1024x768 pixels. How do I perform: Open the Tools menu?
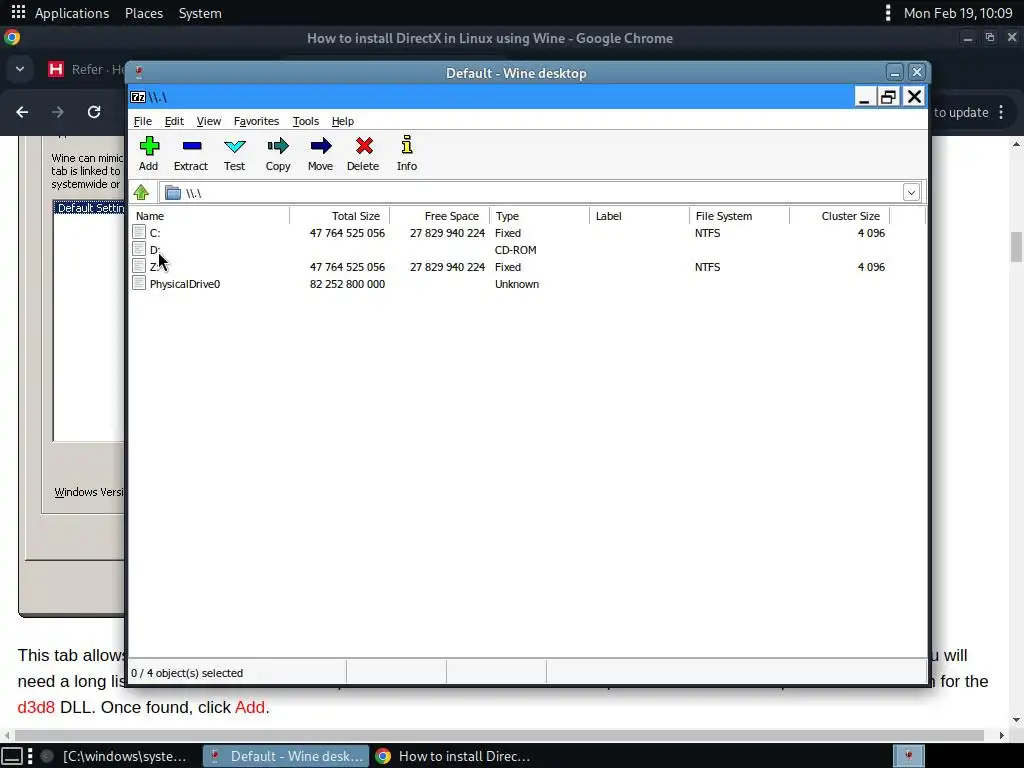click(x=306, y=121)
